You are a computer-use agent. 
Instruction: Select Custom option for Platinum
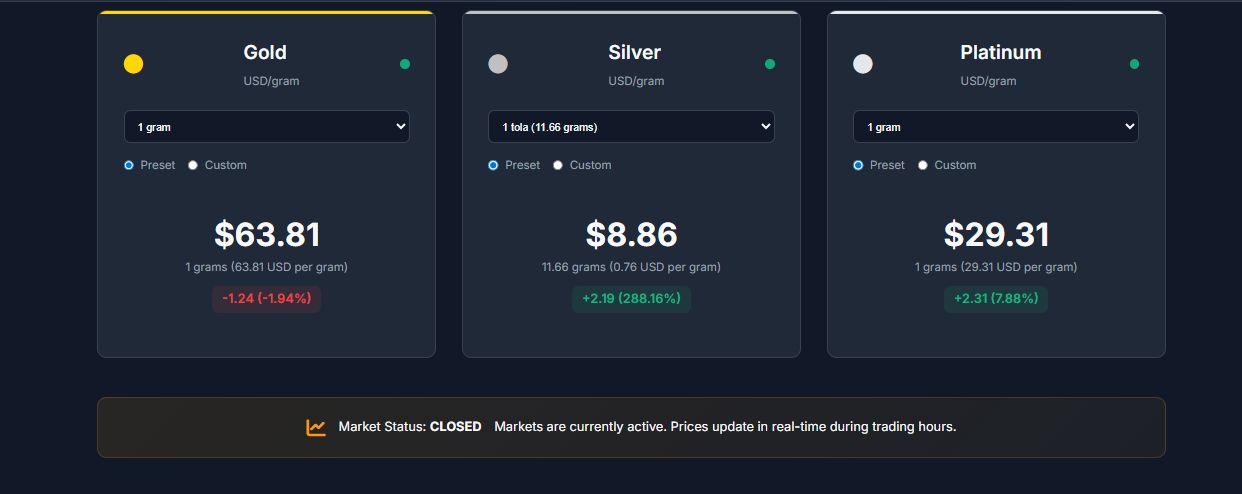[x=923, y=165]
